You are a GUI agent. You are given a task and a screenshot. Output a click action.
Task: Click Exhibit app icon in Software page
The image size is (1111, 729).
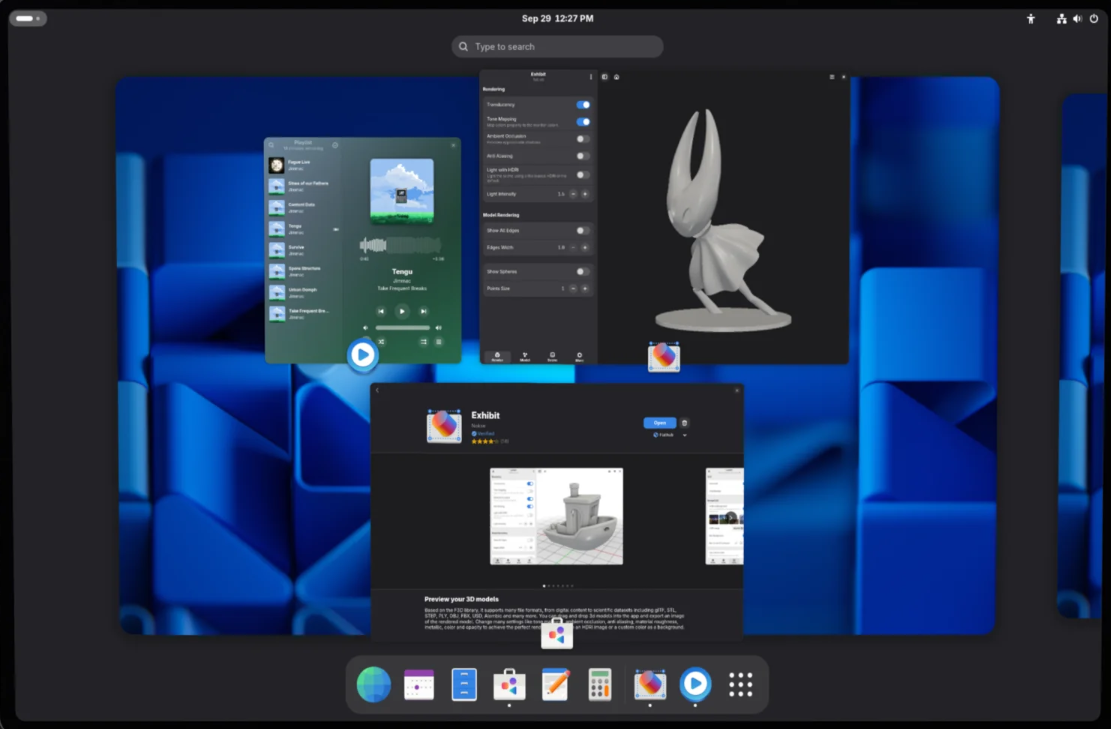point(444,425)
